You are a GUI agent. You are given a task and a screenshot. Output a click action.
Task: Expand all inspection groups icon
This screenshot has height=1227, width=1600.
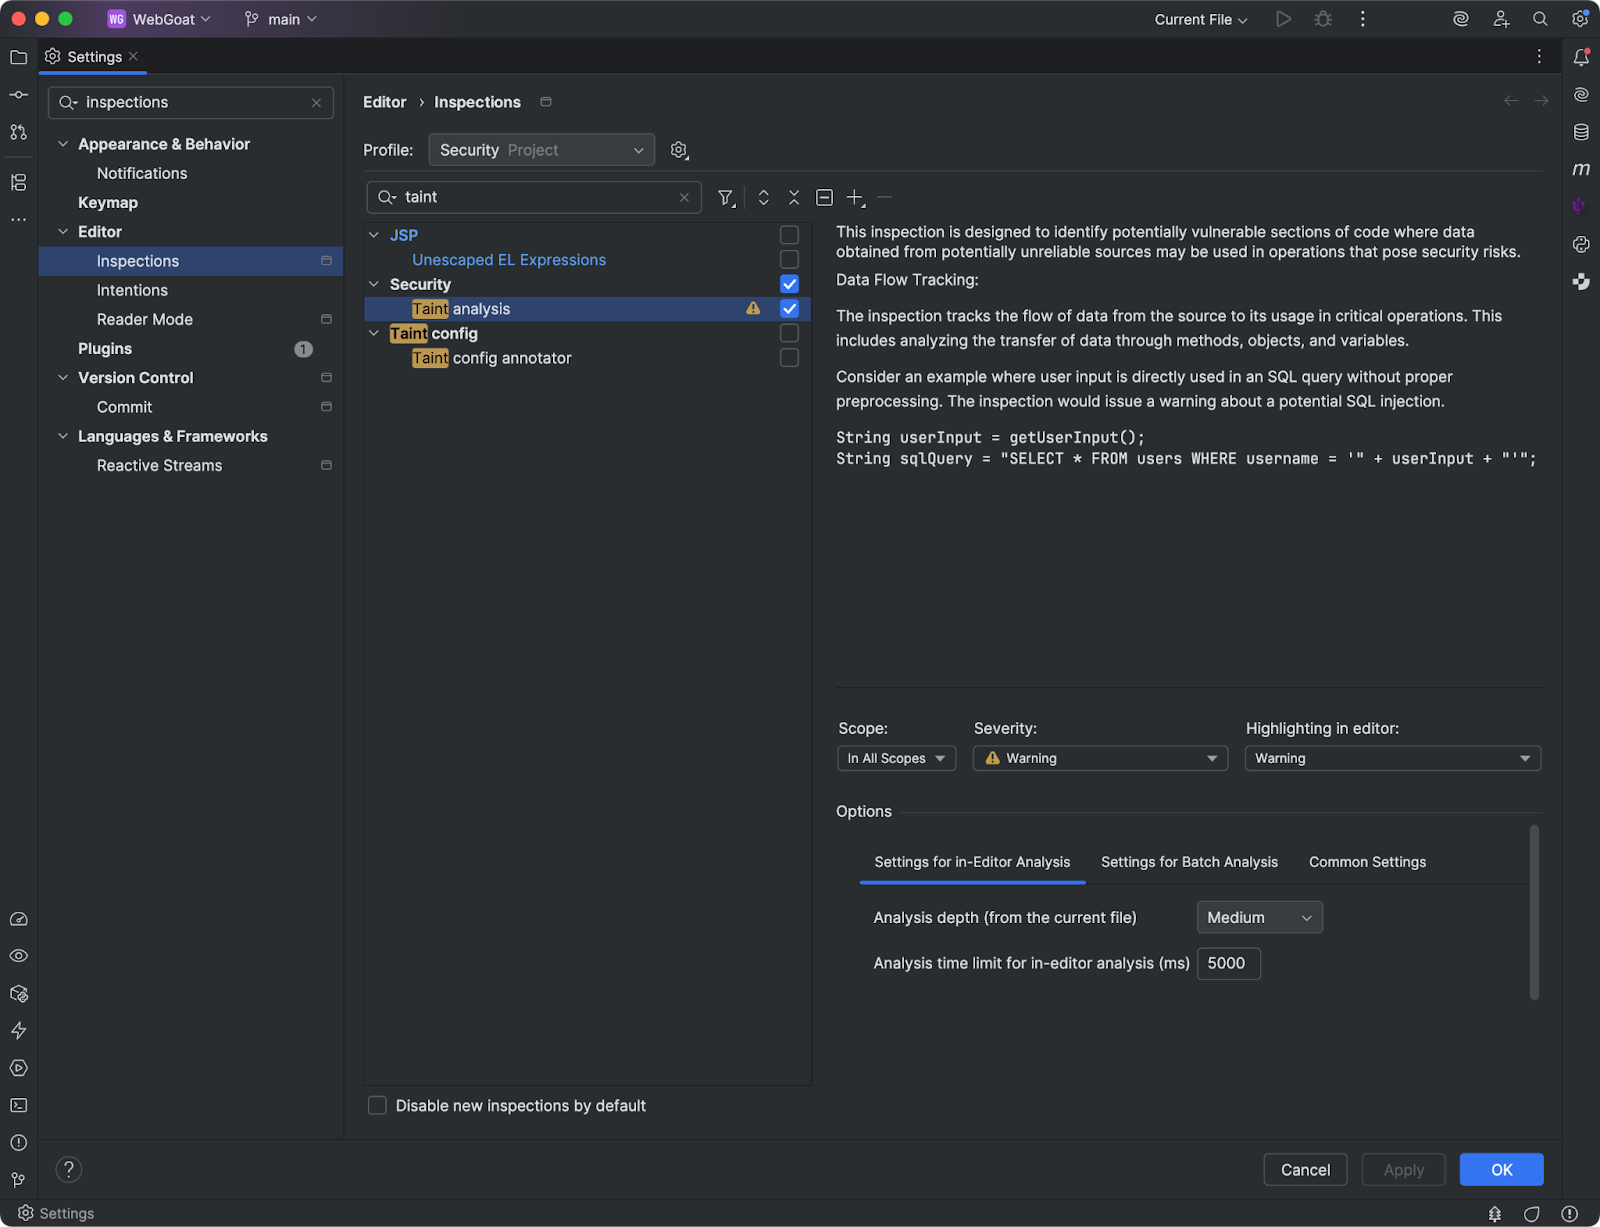click(x=764, y=197)
